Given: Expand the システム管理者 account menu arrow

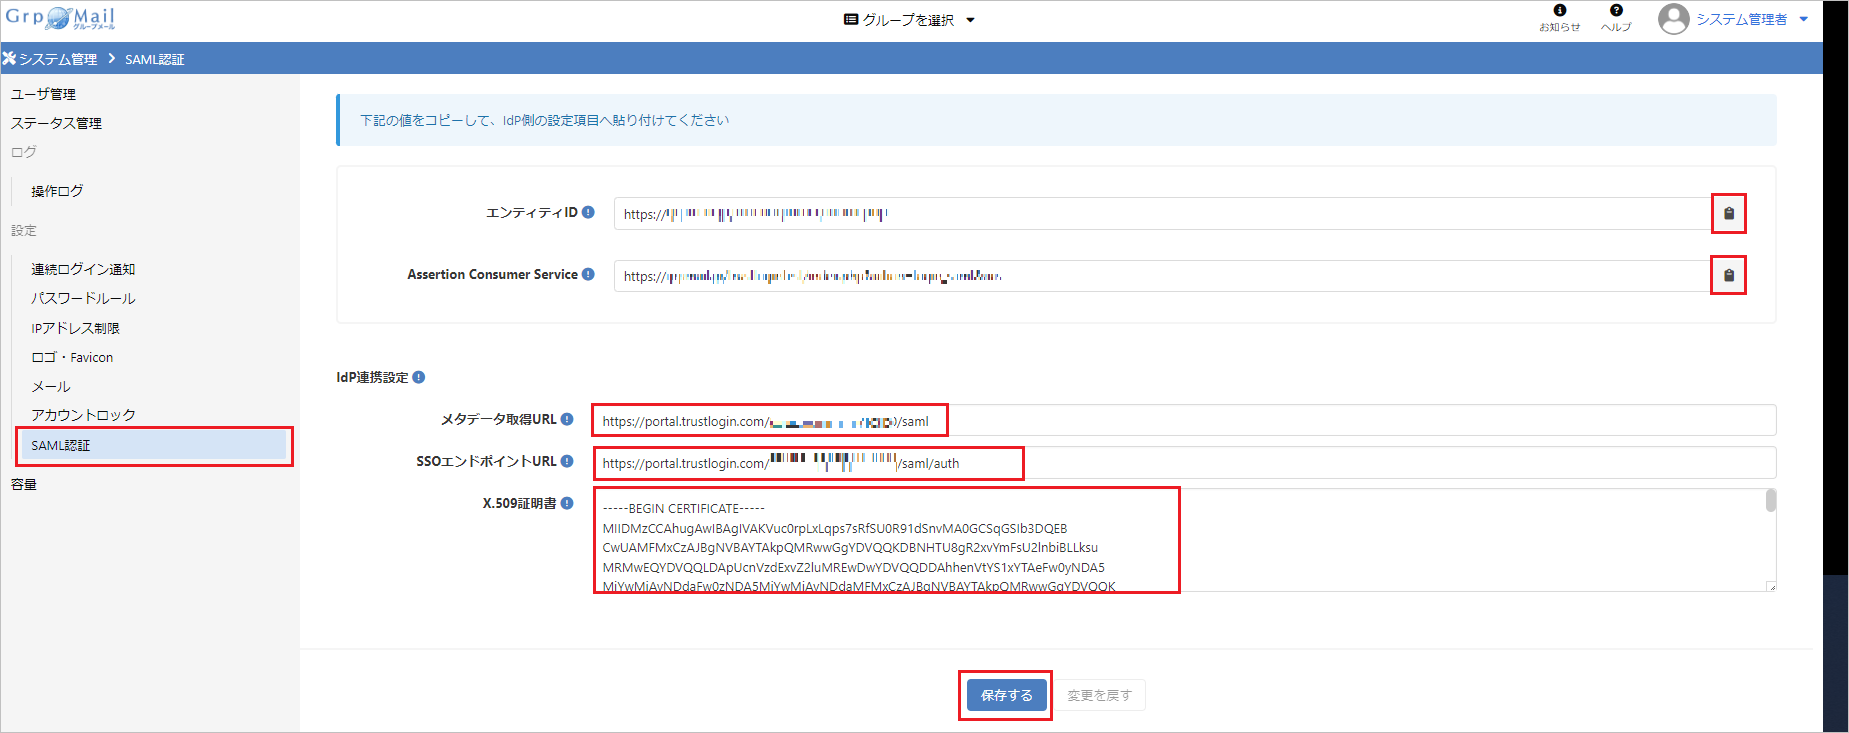Looking at the screenshot, I should click(1804, 19).
